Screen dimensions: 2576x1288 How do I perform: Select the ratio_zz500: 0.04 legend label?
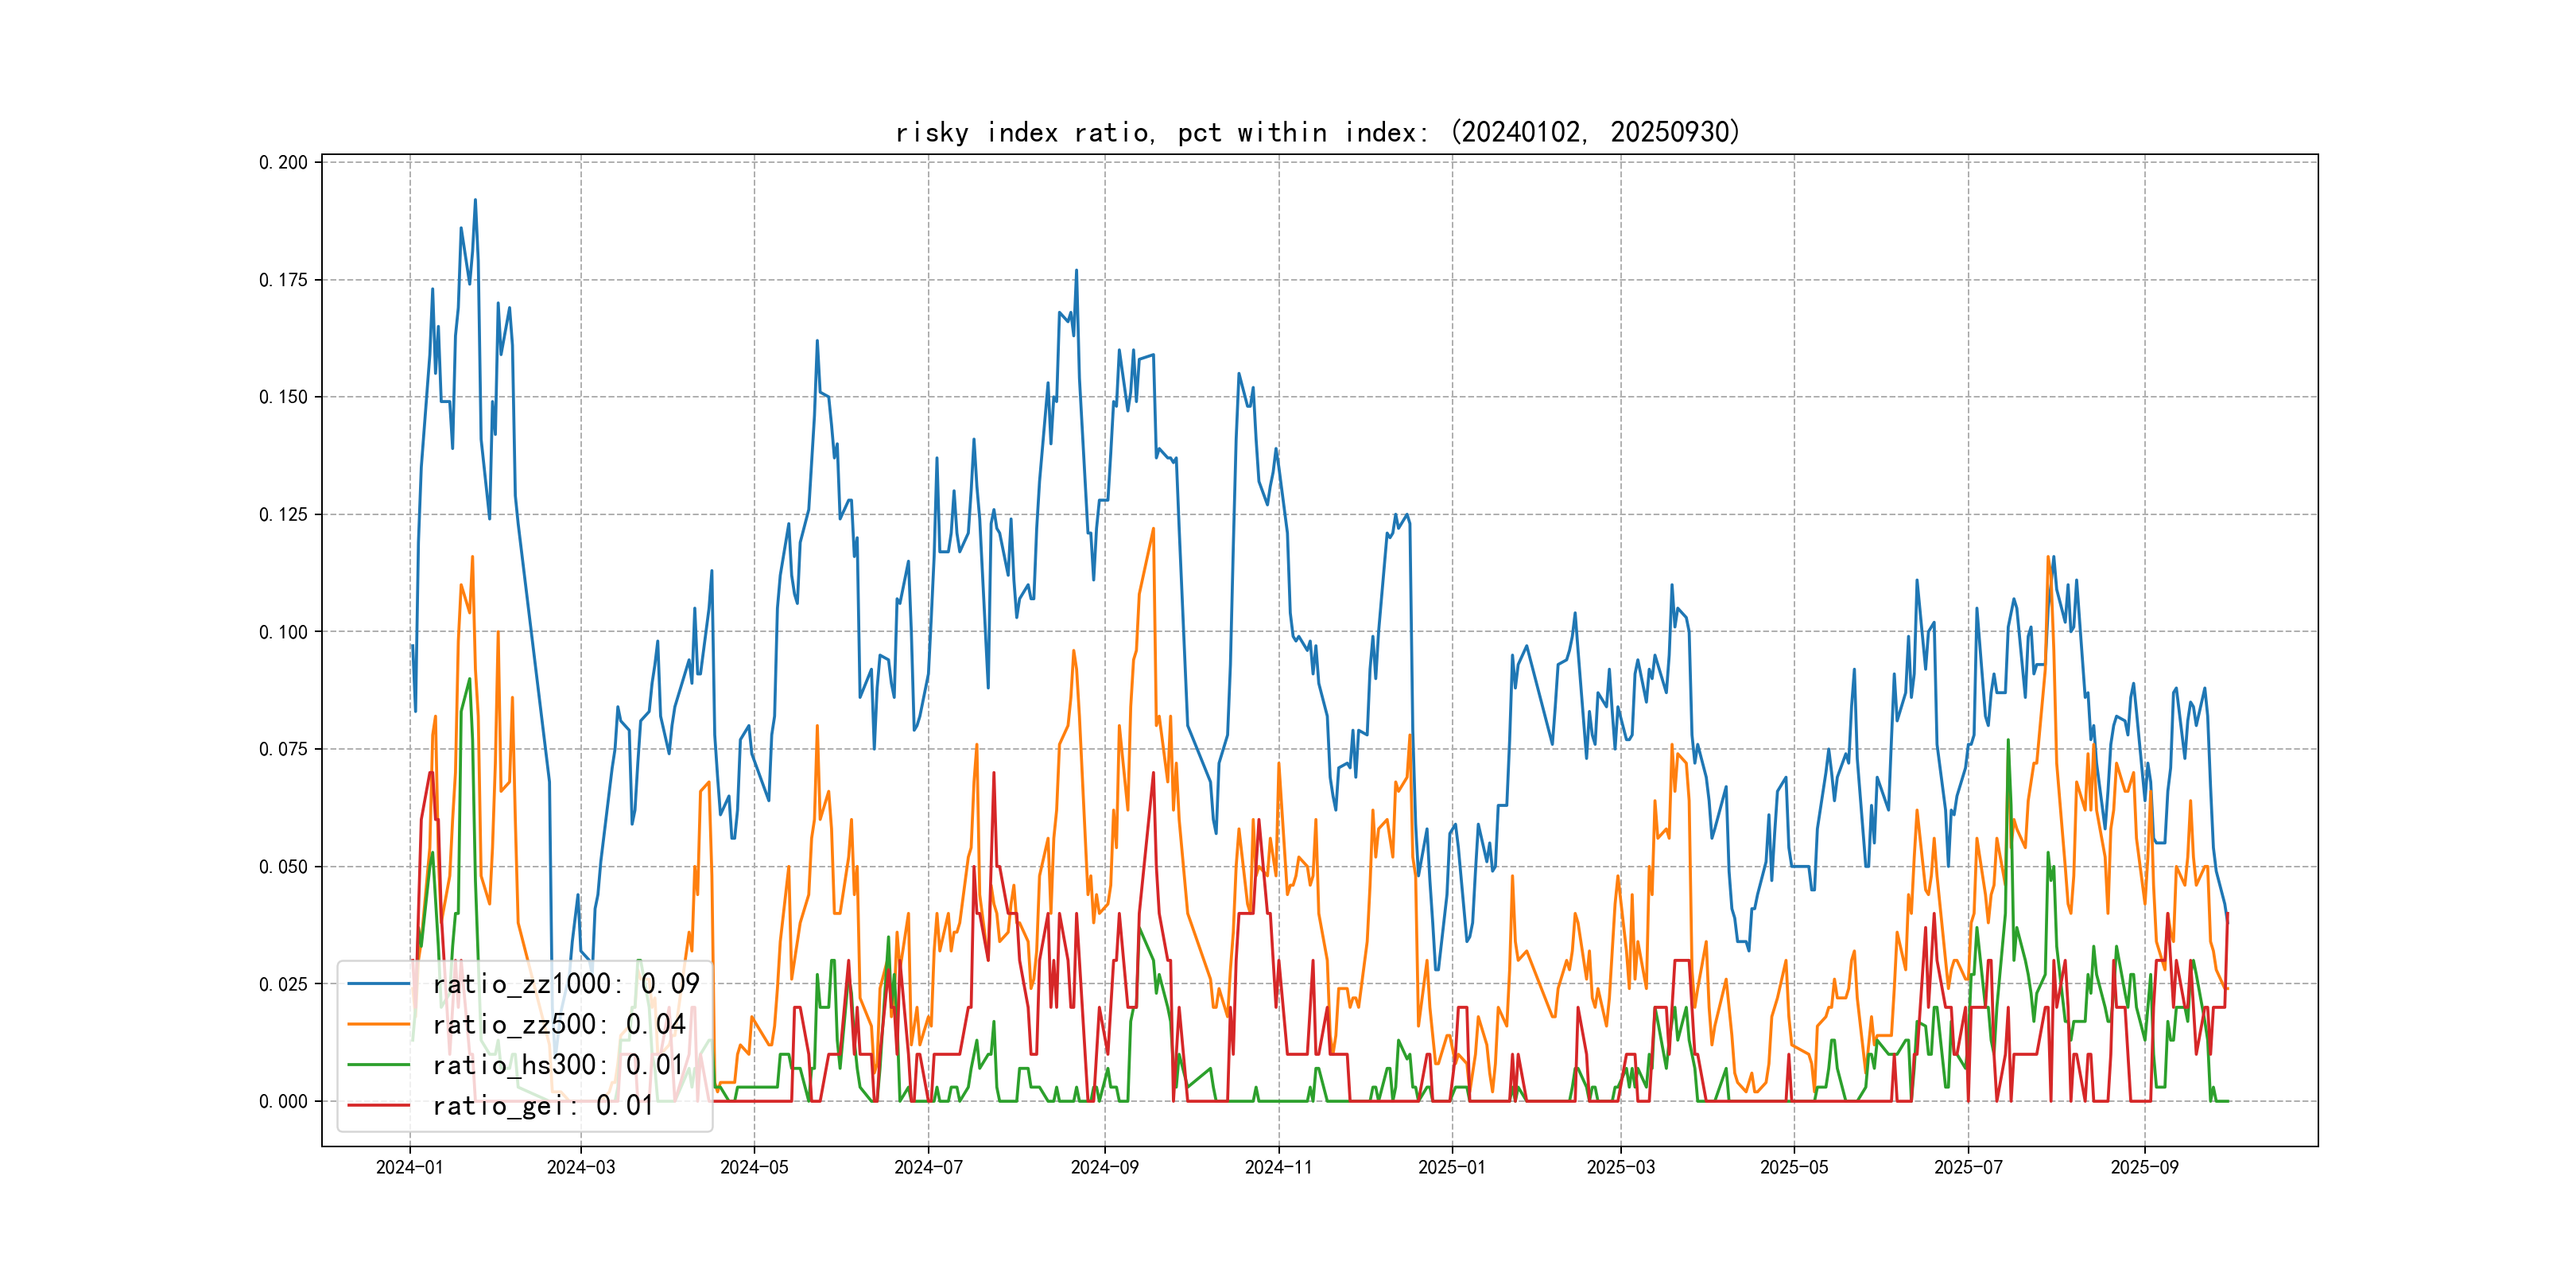click(x=559, y=1025)
